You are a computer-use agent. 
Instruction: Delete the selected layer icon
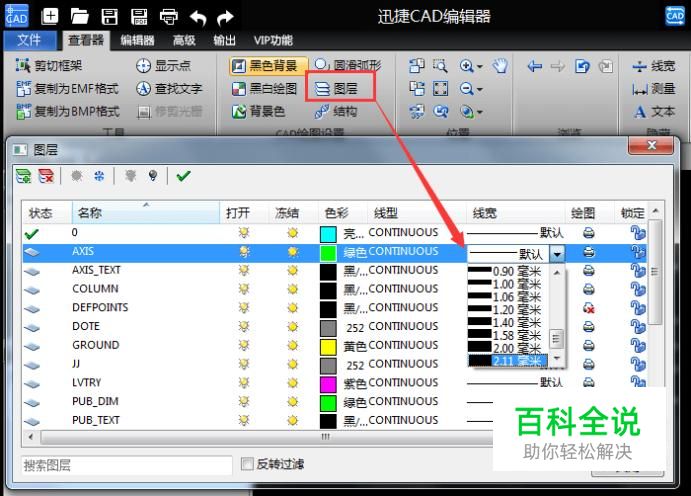click(46, 176)
